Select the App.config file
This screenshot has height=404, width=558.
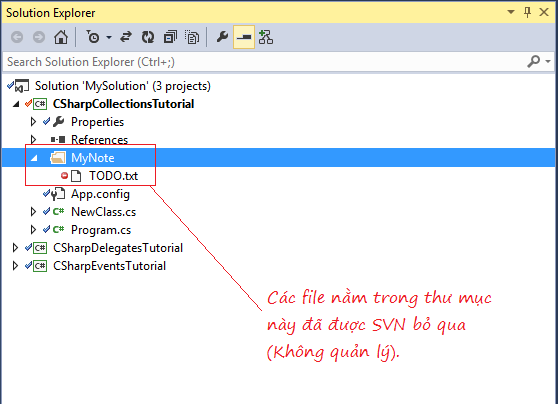100,194
